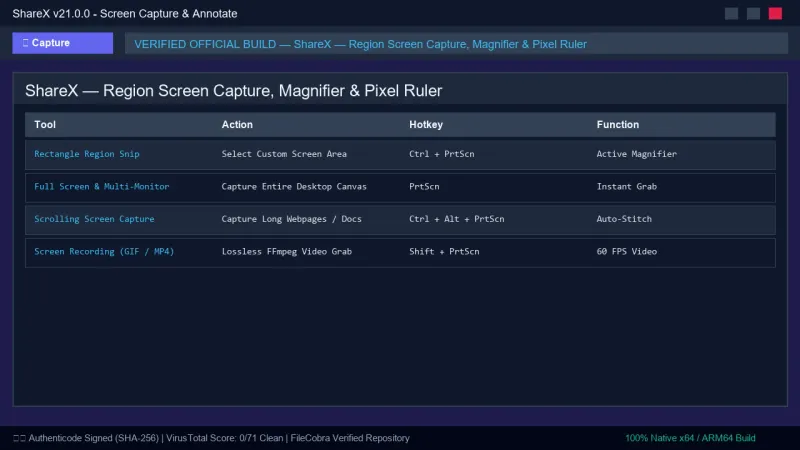
Task: Click the maximize window button
Action: (x=753, y=14)
